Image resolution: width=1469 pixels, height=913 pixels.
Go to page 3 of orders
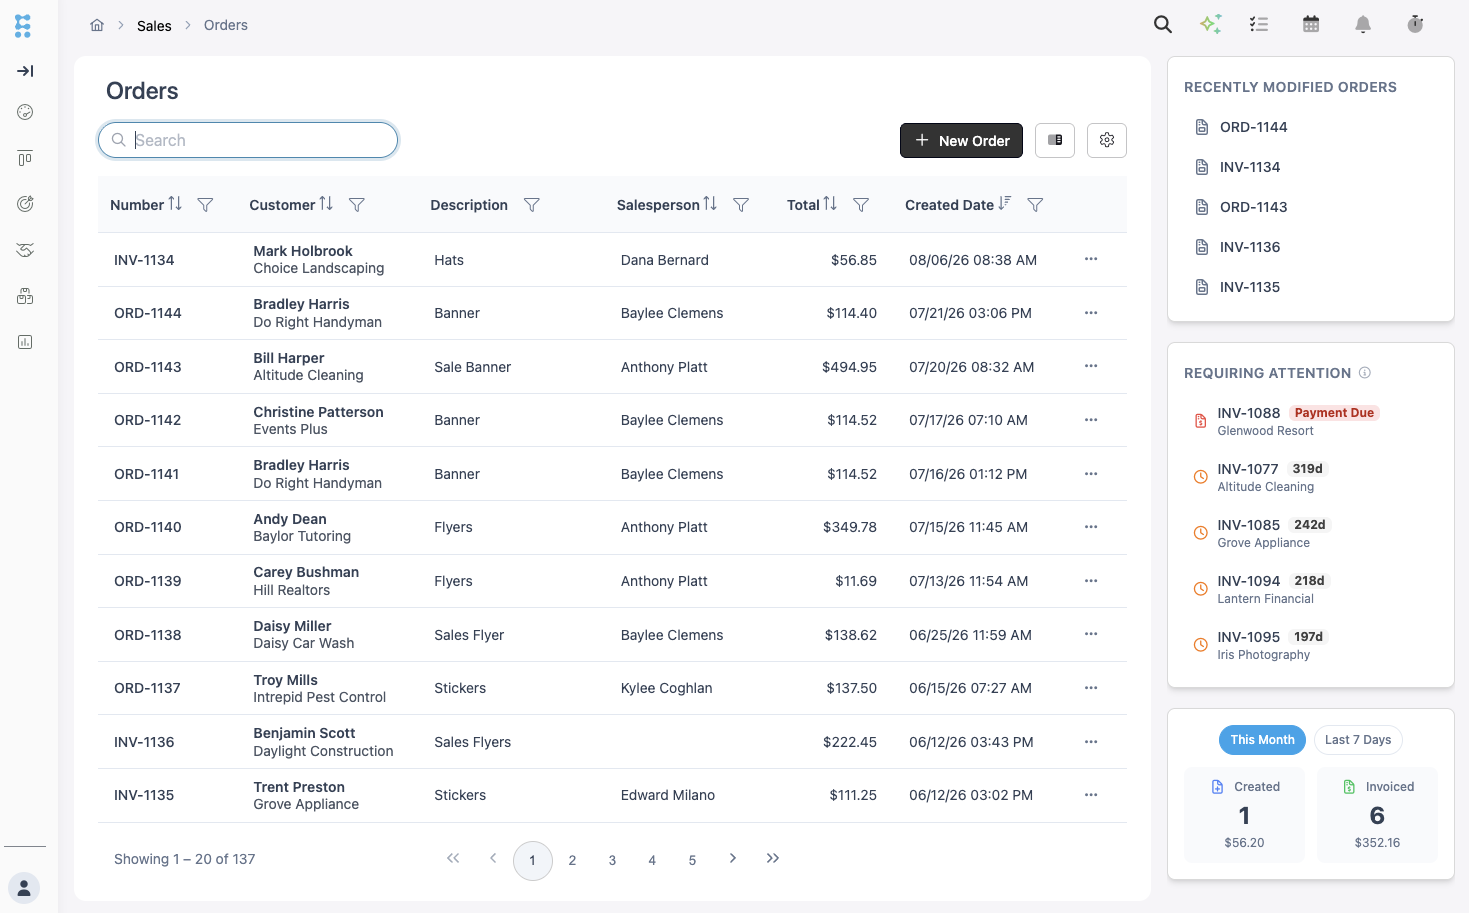(612, 860)
